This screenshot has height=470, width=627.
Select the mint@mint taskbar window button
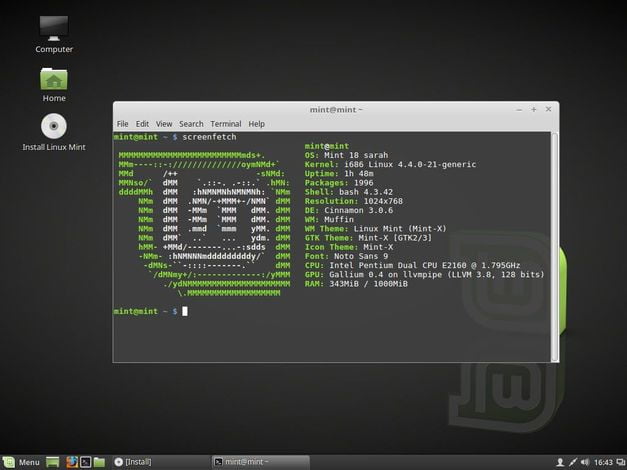pos(260,462)
